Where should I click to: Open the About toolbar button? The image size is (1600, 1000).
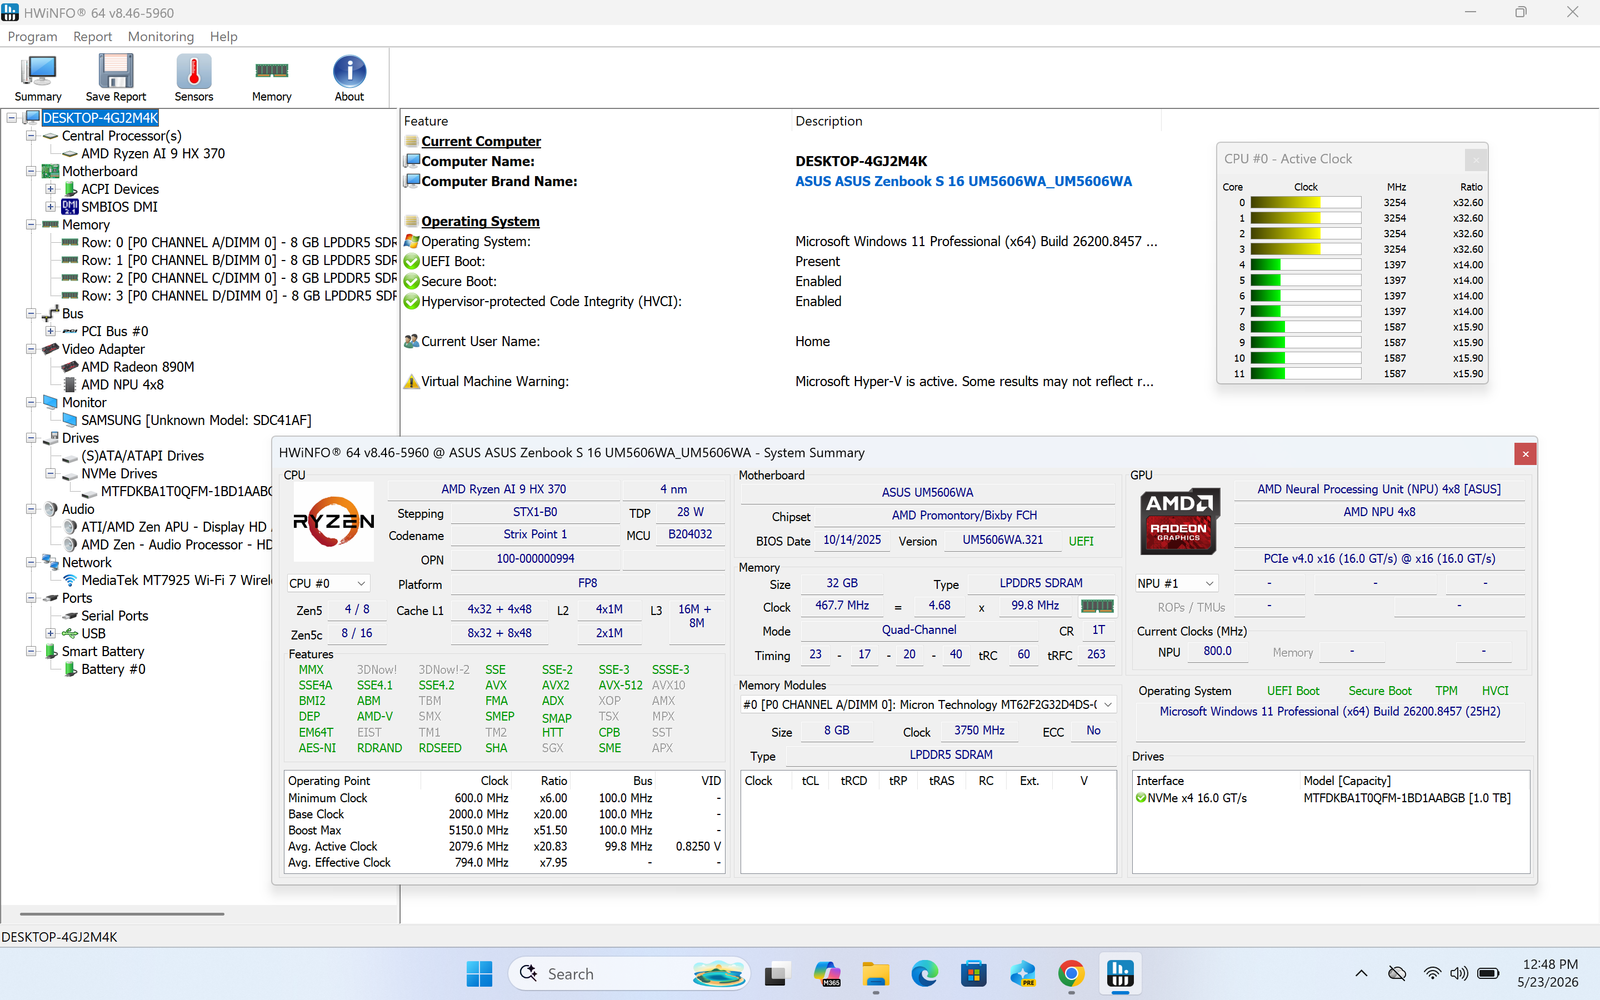349,78
